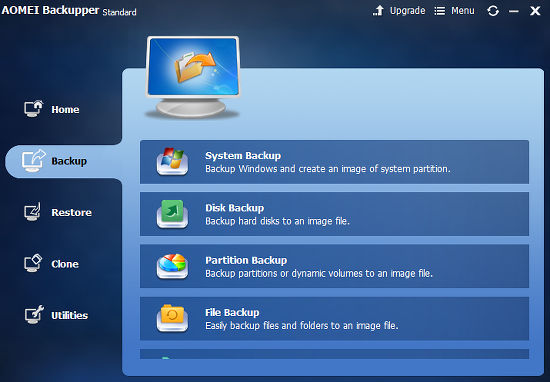The width and height of the screenshot is (550, 382).
Task: Click 'Backup Windows and create an image' description
Action: pyautogui.click(x=328, y=169)
